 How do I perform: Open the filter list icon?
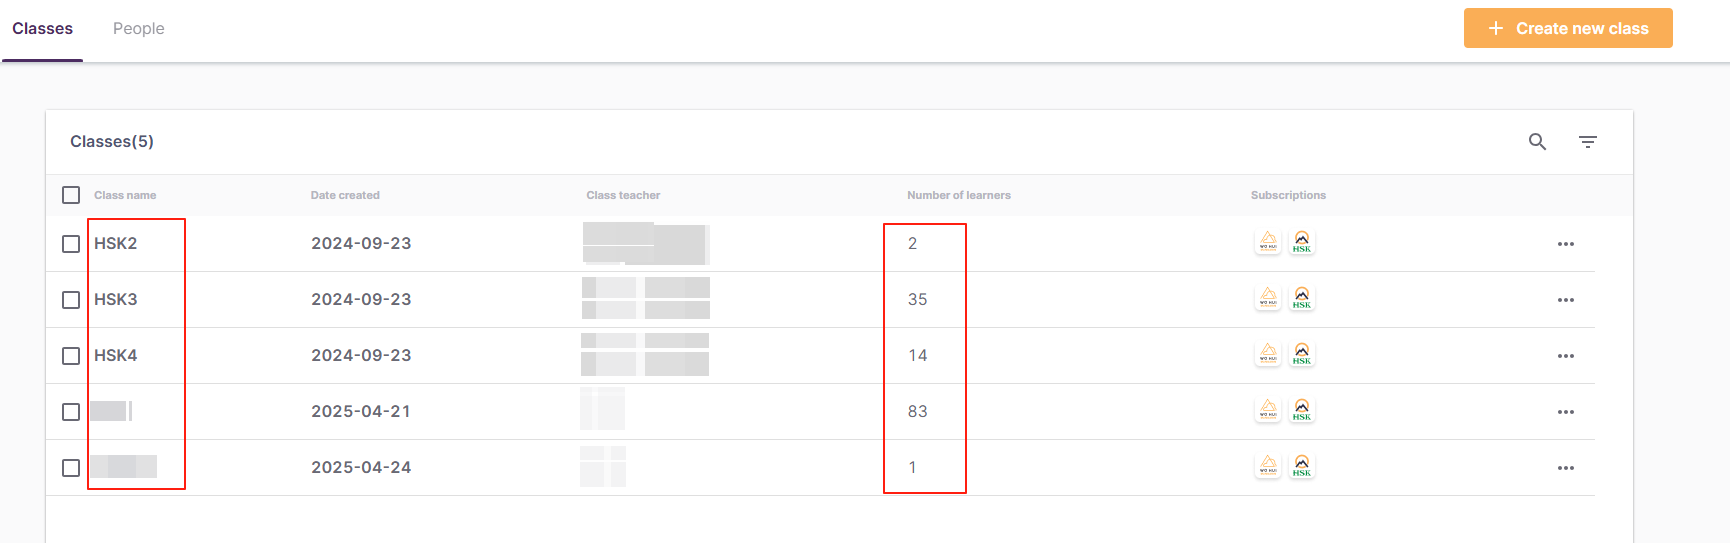pyautogui.click(x=1587, y=142)
